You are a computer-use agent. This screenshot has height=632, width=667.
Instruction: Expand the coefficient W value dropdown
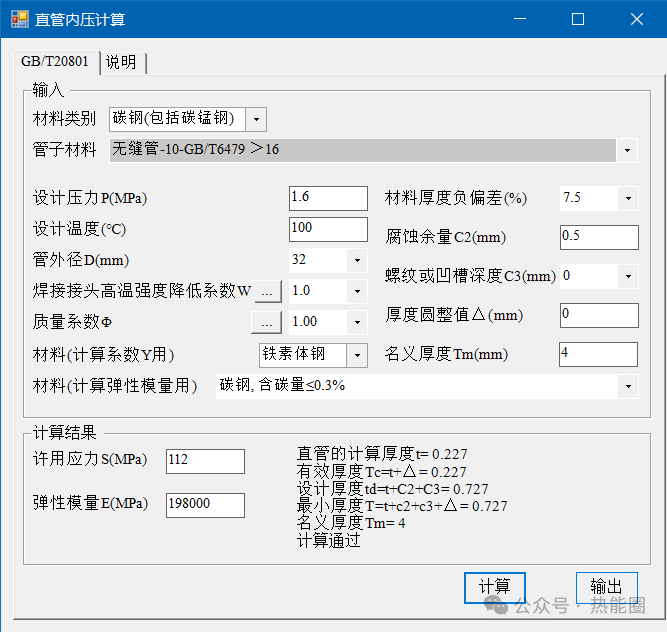[357, 291]
